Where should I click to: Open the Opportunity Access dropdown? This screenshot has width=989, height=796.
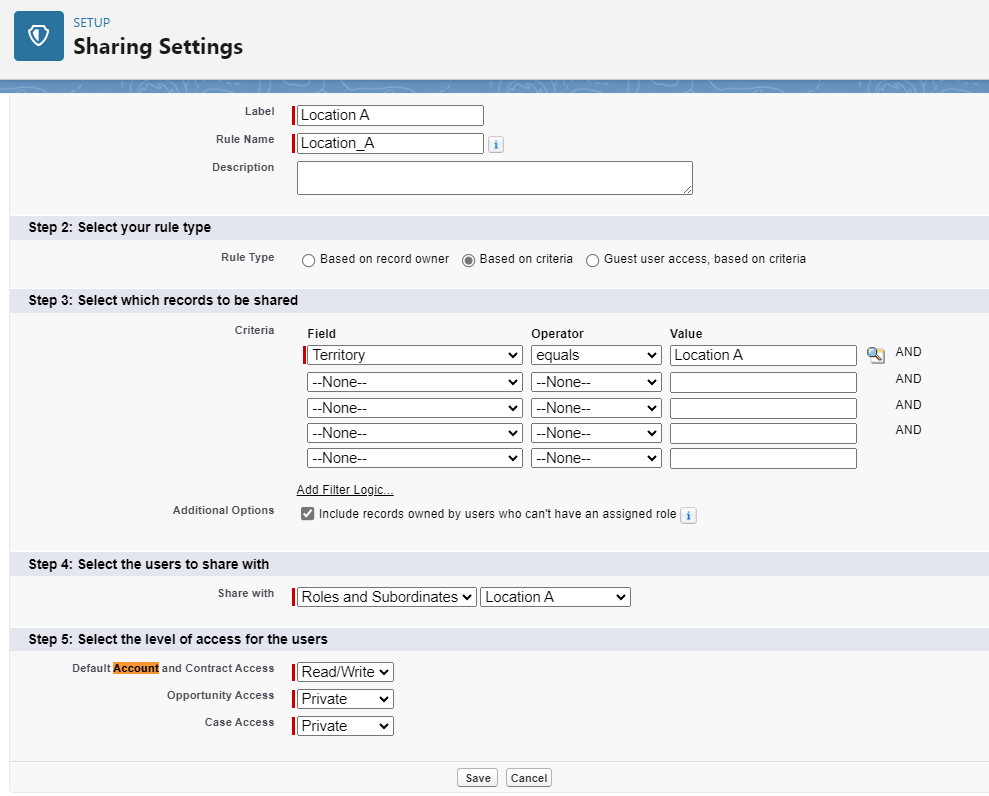click(345, 699)
